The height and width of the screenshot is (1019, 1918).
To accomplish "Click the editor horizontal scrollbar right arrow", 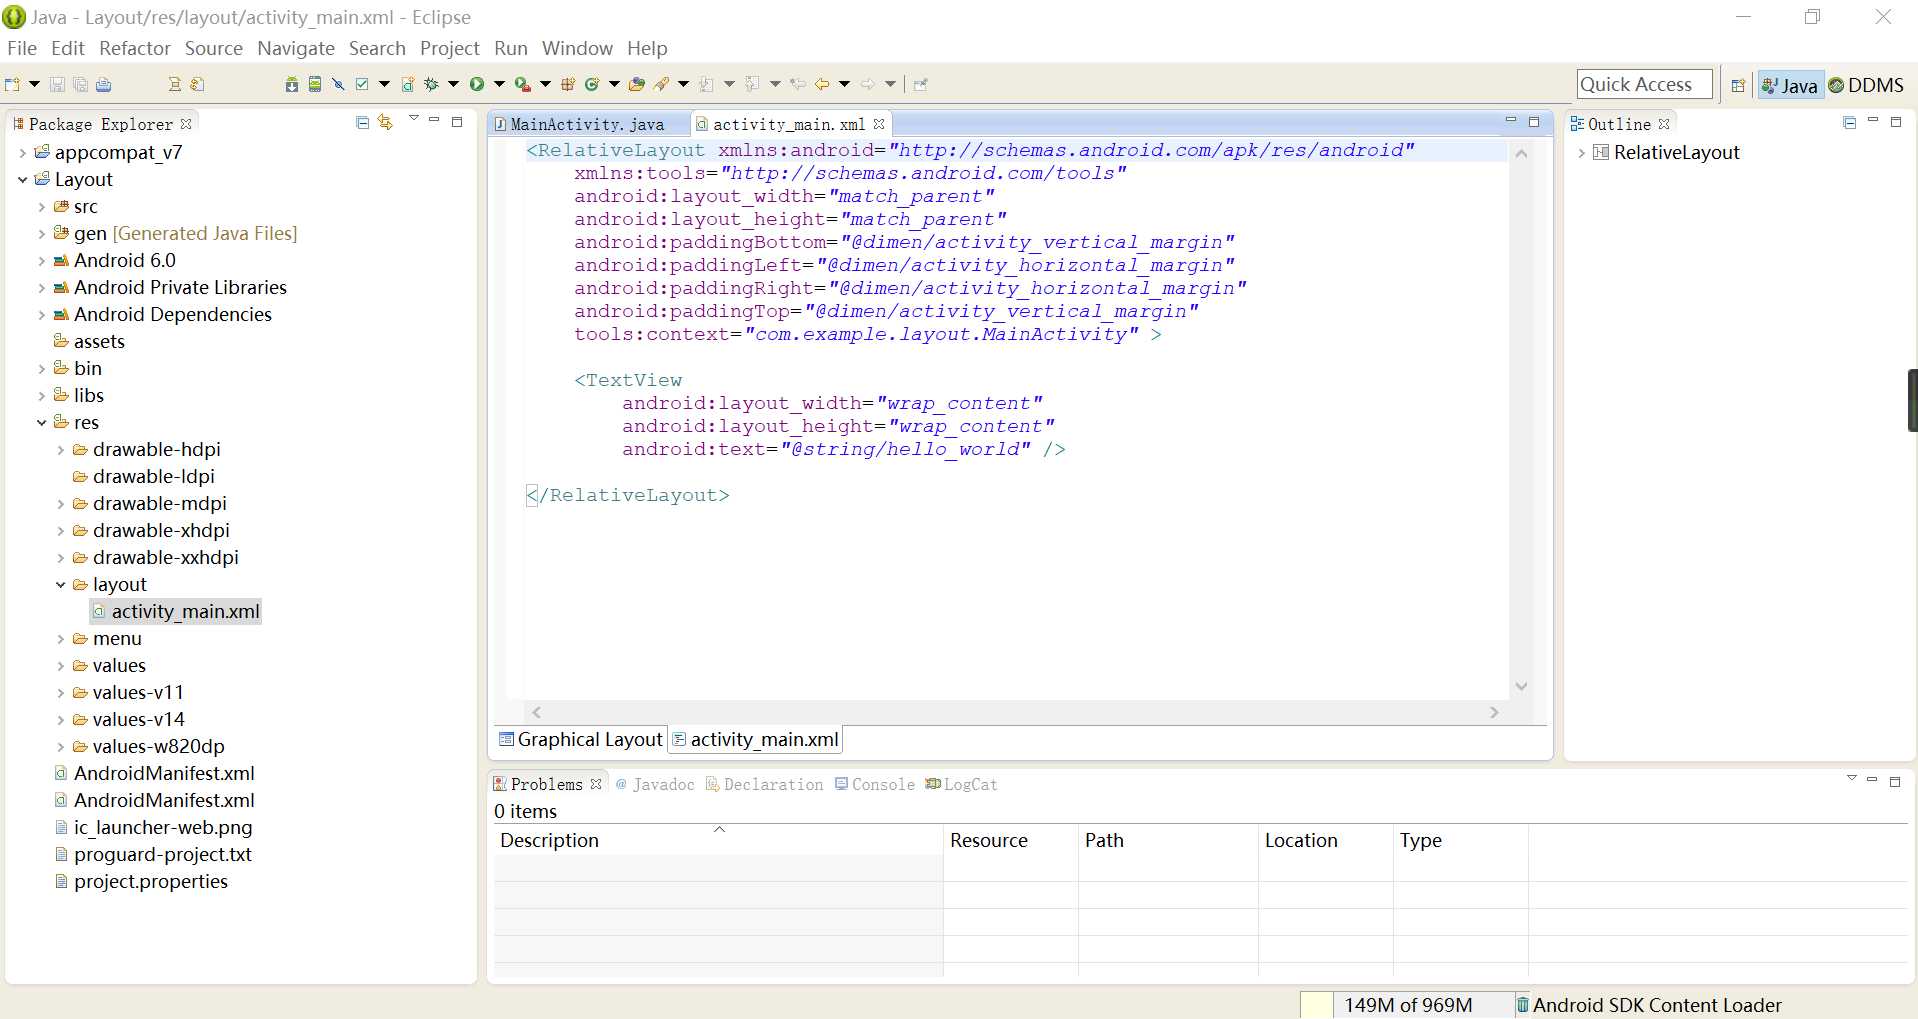I will click(x=1494, y=712).
